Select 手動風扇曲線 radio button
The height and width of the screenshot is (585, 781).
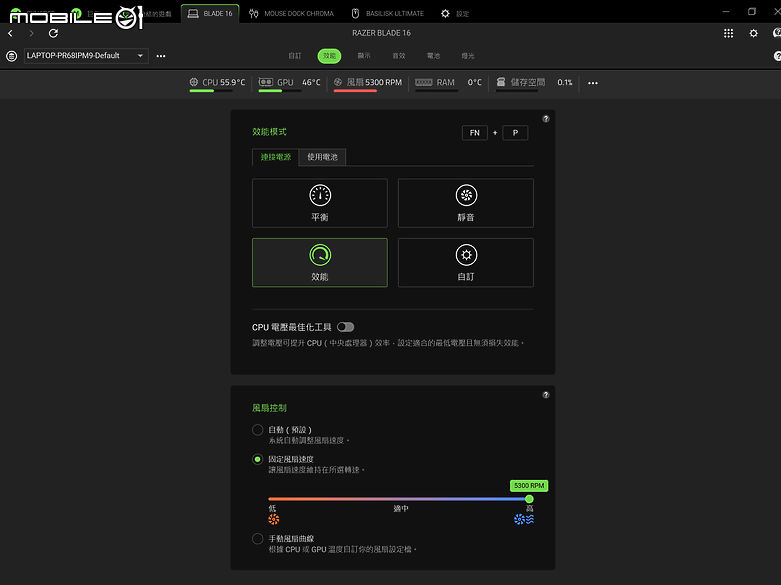258,539
